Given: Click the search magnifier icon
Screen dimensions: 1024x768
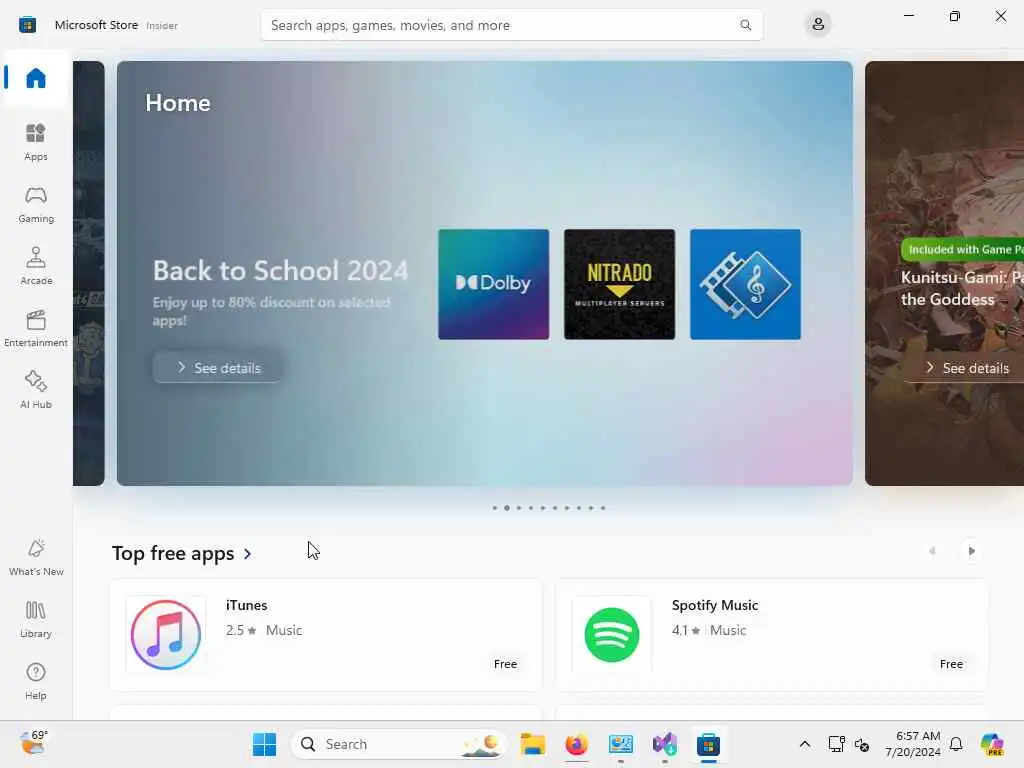Looking at the screenshot, I should click(745, 25).
